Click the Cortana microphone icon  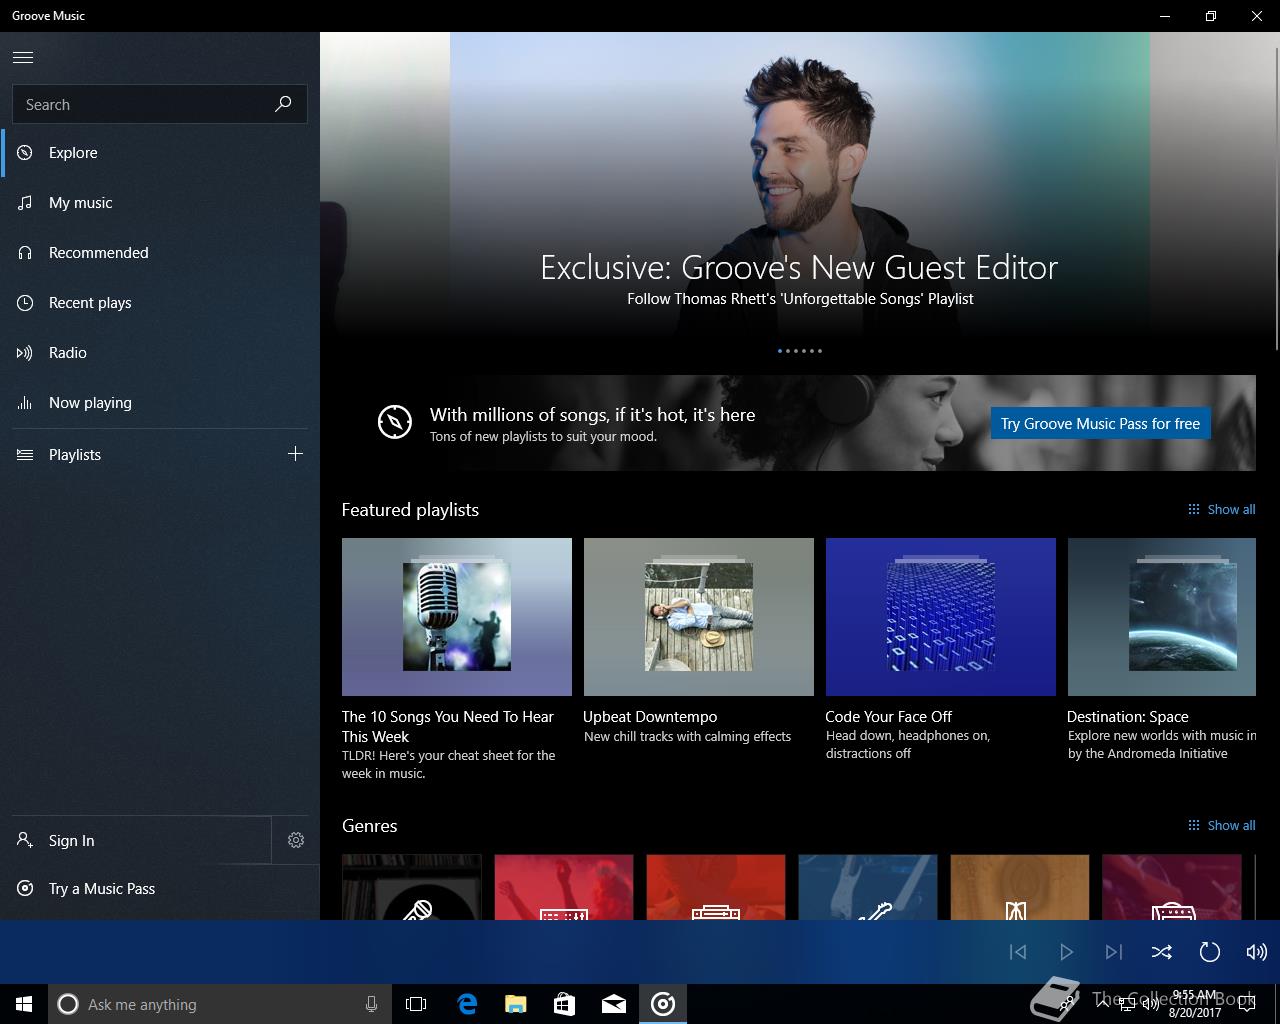coord(371,1004)
